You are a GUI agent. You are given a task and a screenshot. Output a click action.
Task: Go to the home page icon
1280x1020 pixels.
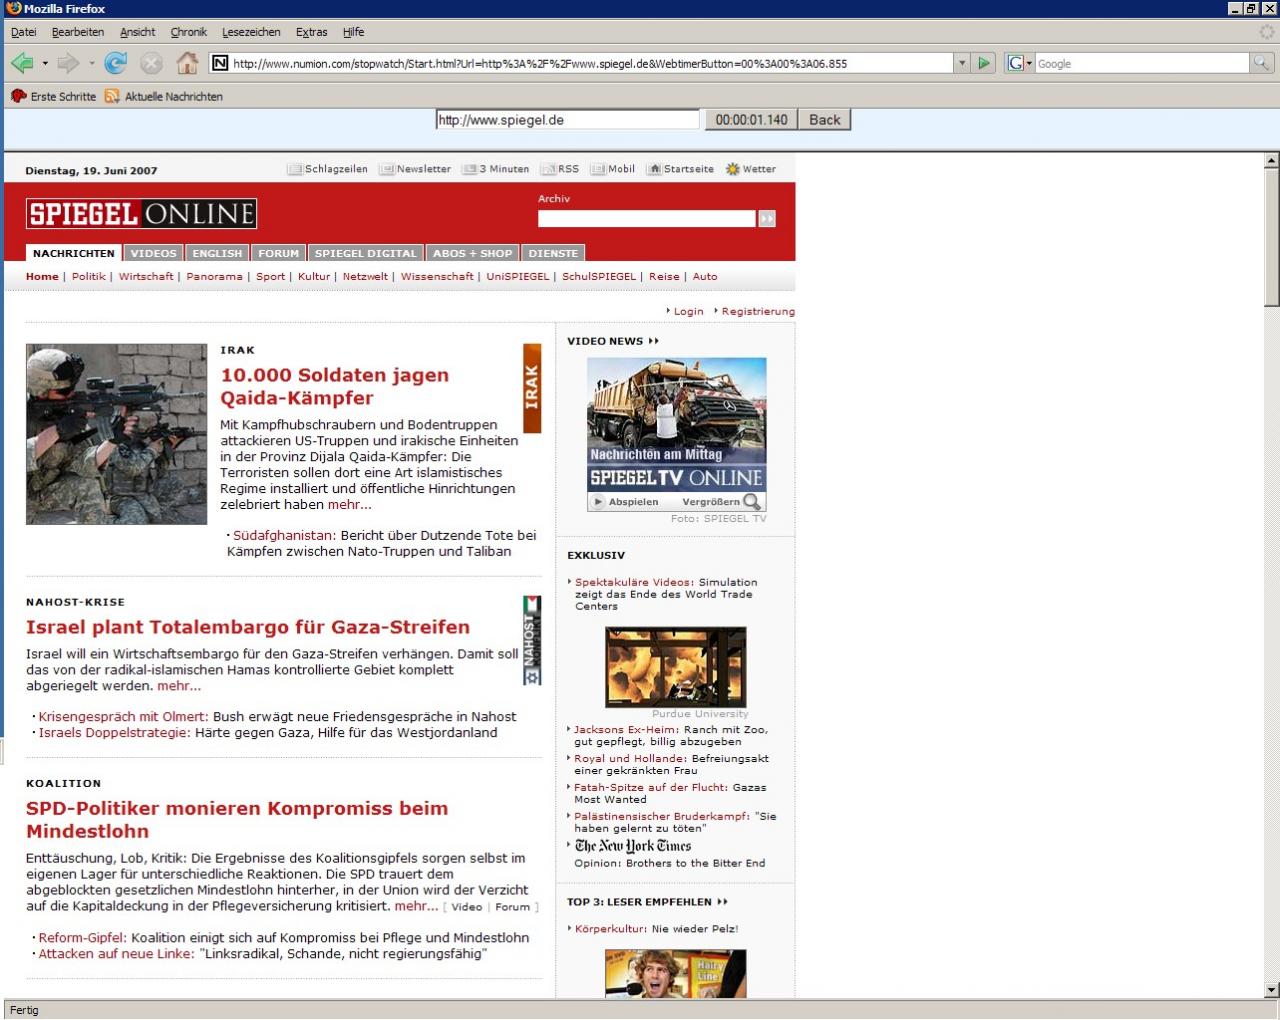[187, 63]
